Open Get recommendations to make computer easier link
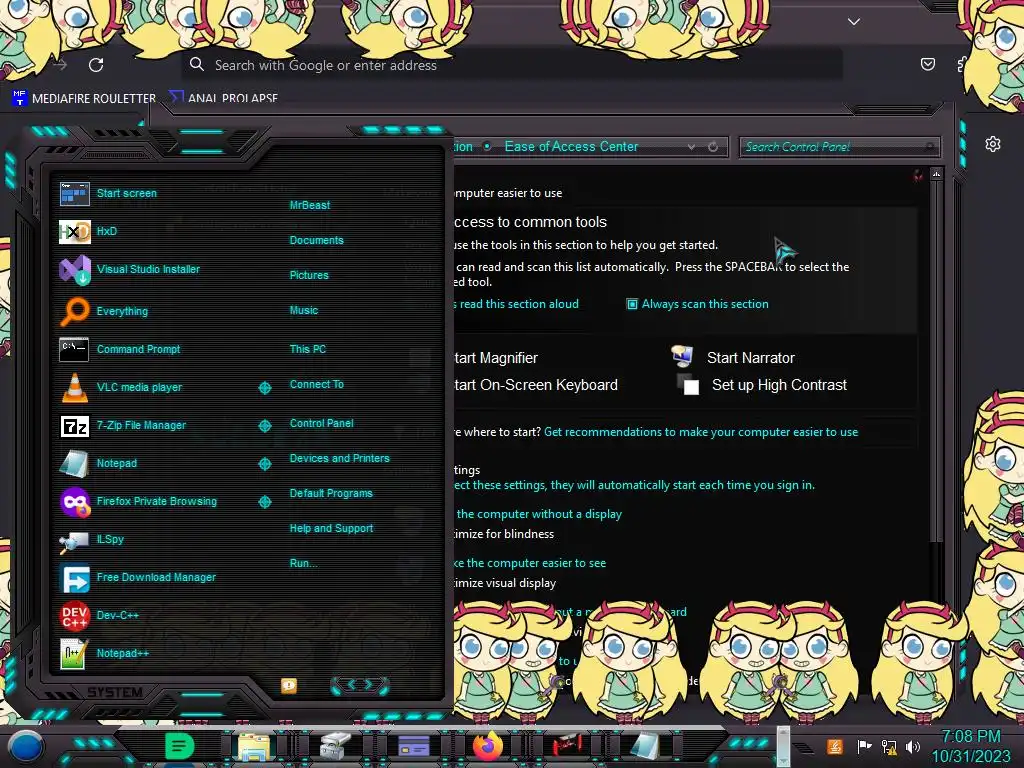1024x768 pixels. 701,432
